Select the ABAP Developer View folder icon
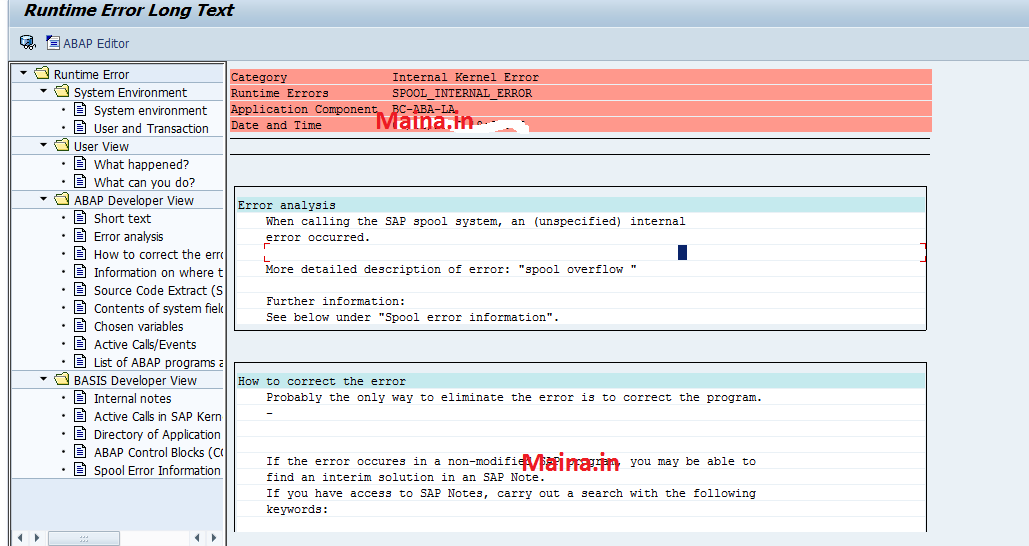Image resolution: width=1029 pixels, height=546 pixels. point(62,199)
